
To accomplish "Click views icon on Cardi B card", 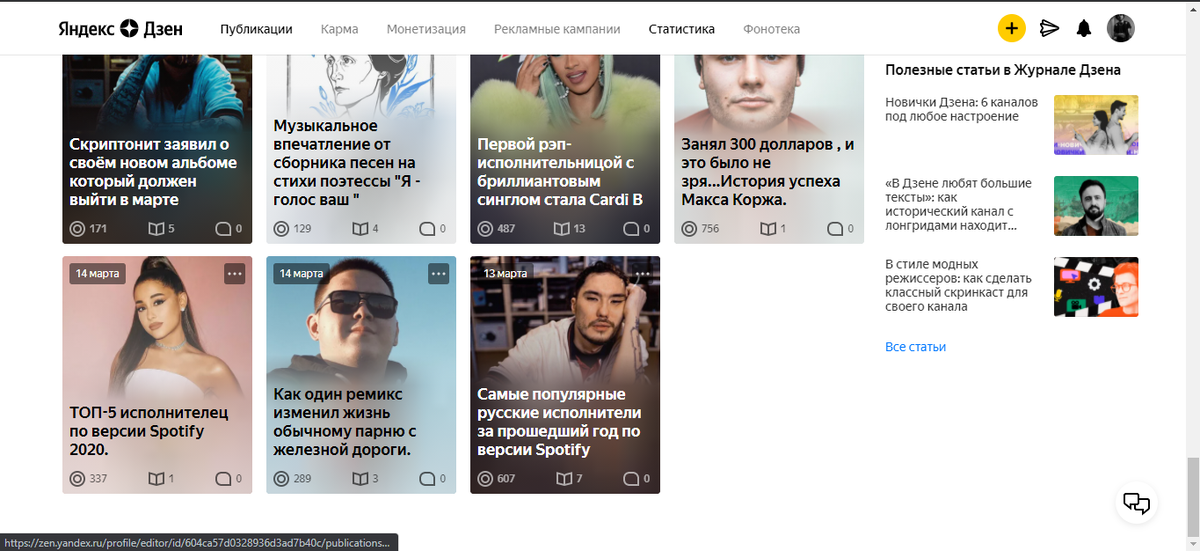I will (485, 229).
